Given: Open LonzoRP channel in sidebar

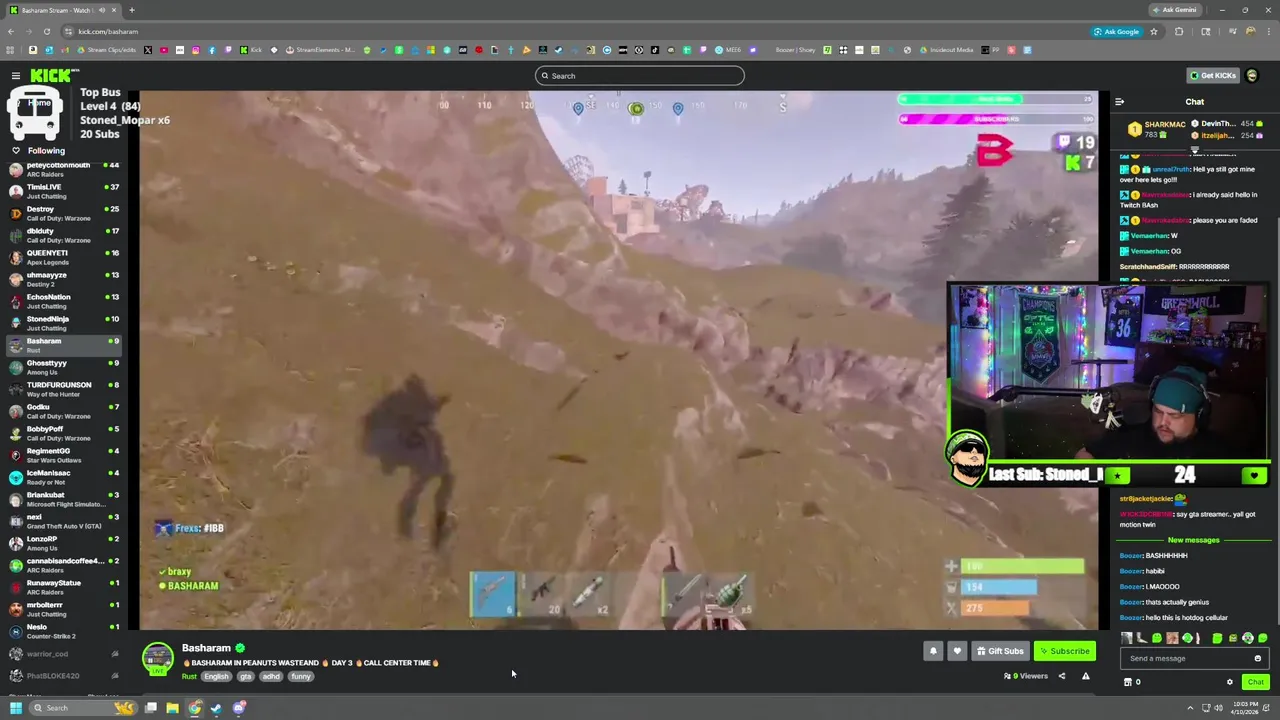Looking at the screenshot, I should pos(62,543).
